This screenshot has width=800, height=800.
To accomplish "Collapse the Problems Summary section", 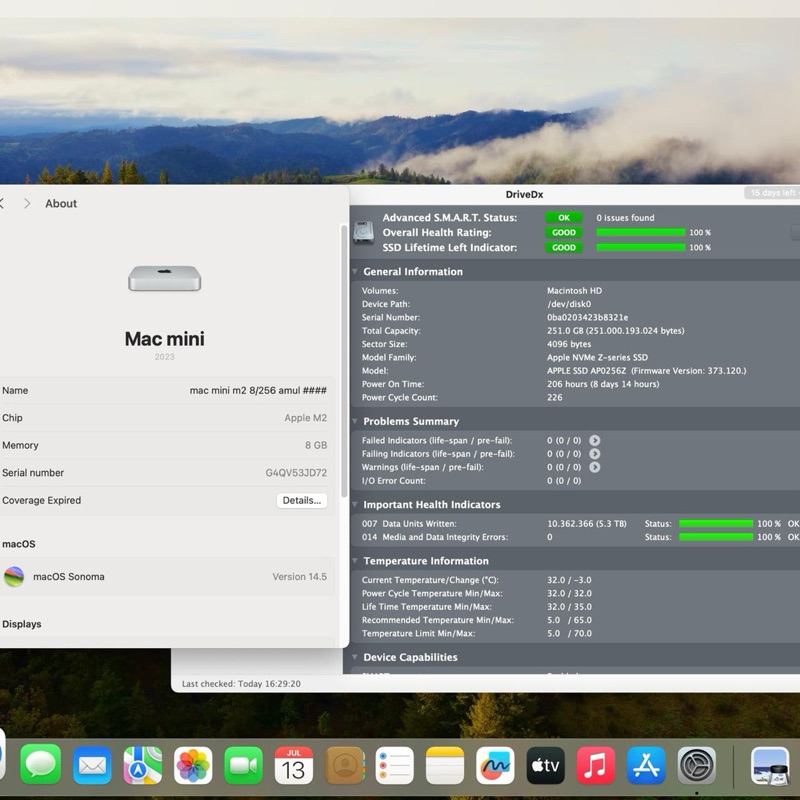I will (x=357, y=421).
